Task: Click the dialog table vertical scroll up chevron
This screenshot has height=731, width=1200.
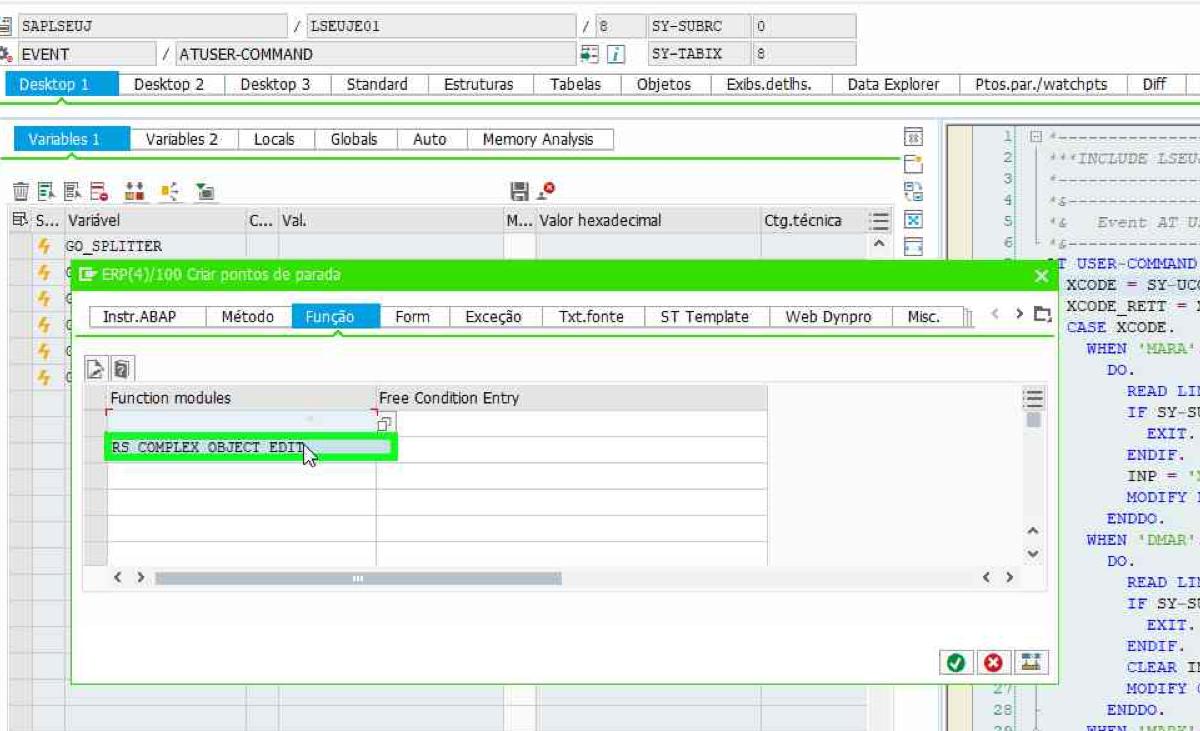Action: [x=1033, y=531]
